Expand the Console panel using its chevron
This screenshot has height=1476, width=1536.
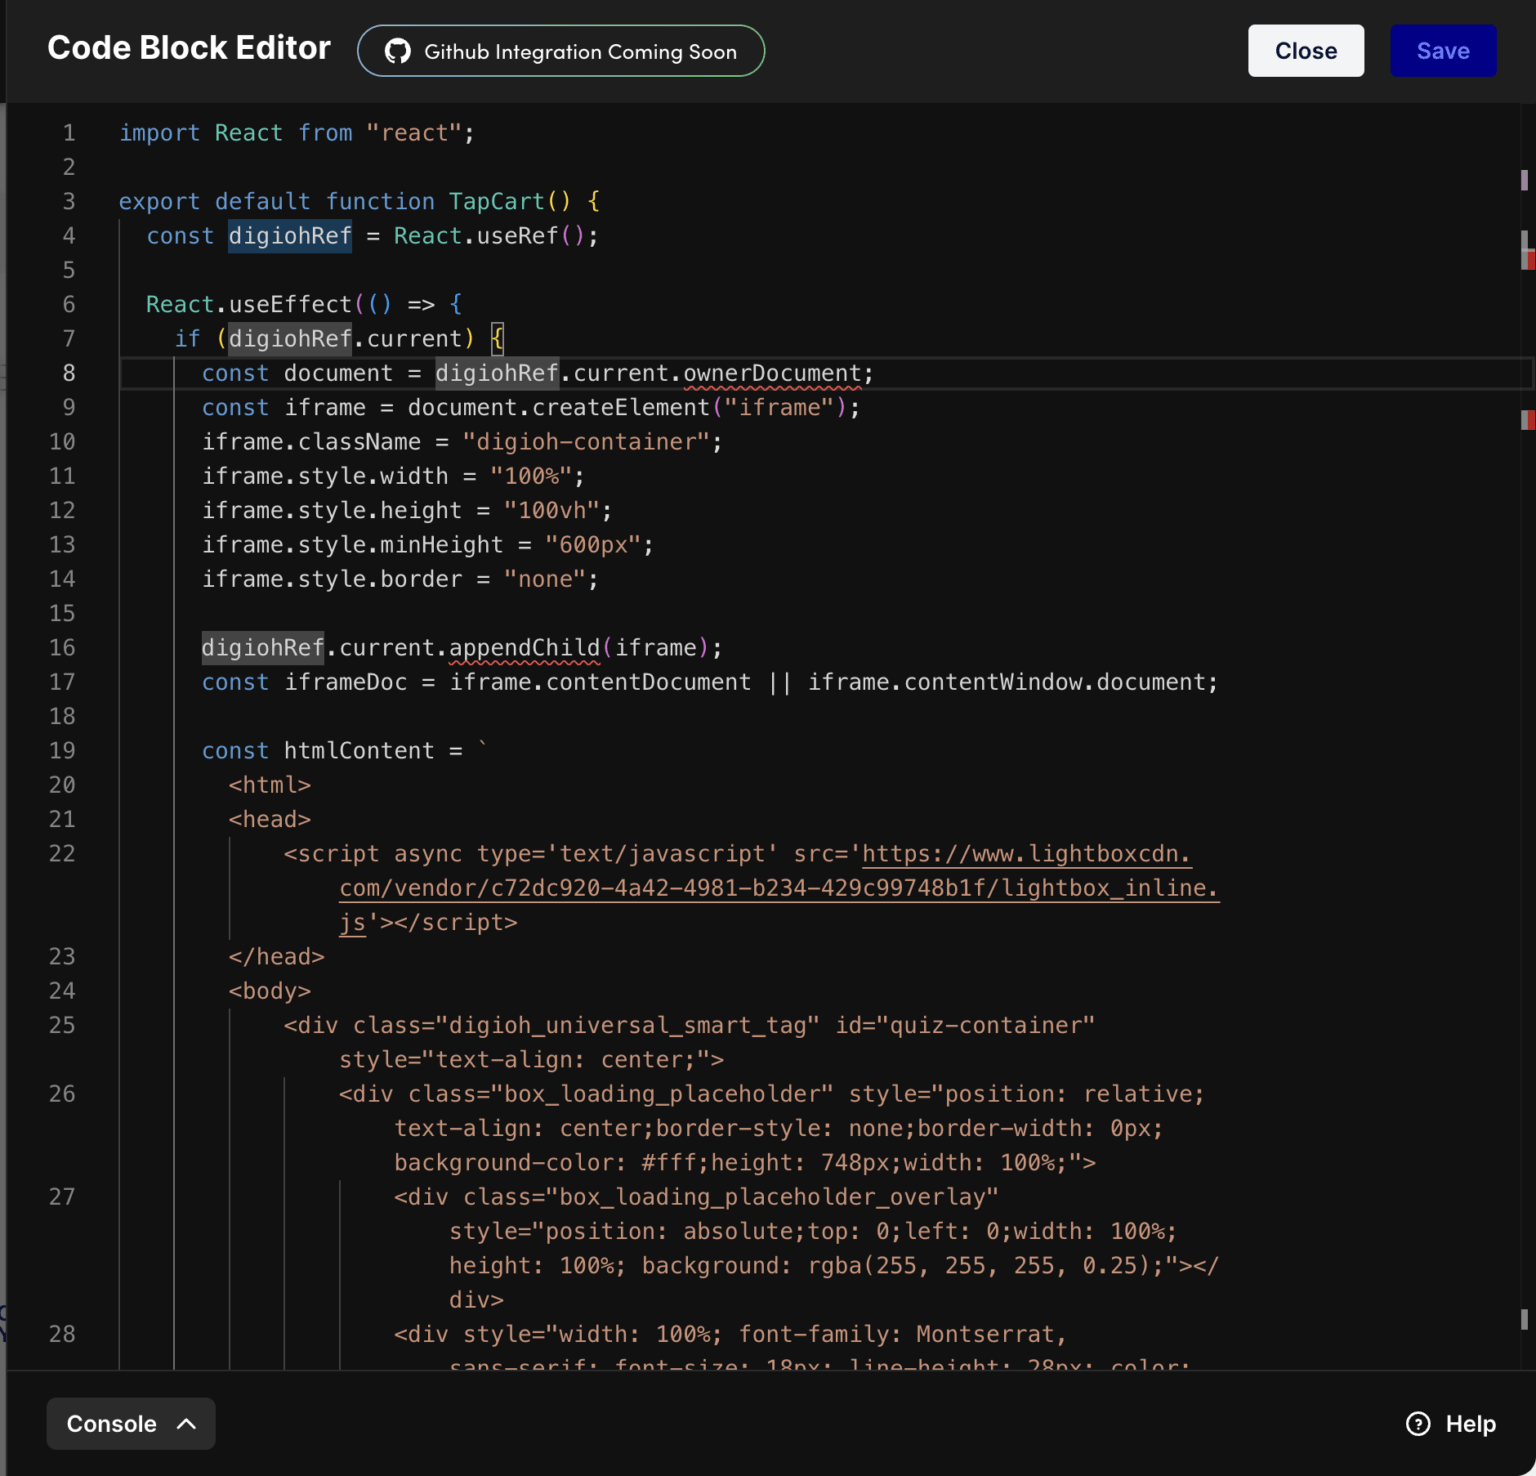[x=187, y=1423]
